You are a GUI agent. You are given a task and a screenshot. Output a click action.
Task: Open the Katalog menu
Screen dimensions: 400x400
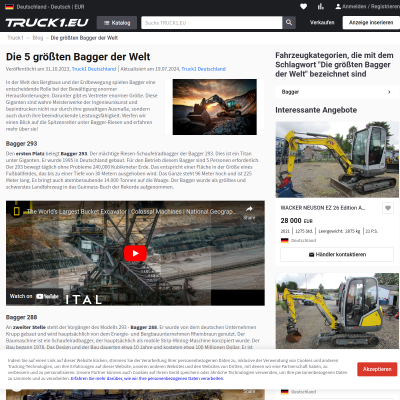point(117,23)
